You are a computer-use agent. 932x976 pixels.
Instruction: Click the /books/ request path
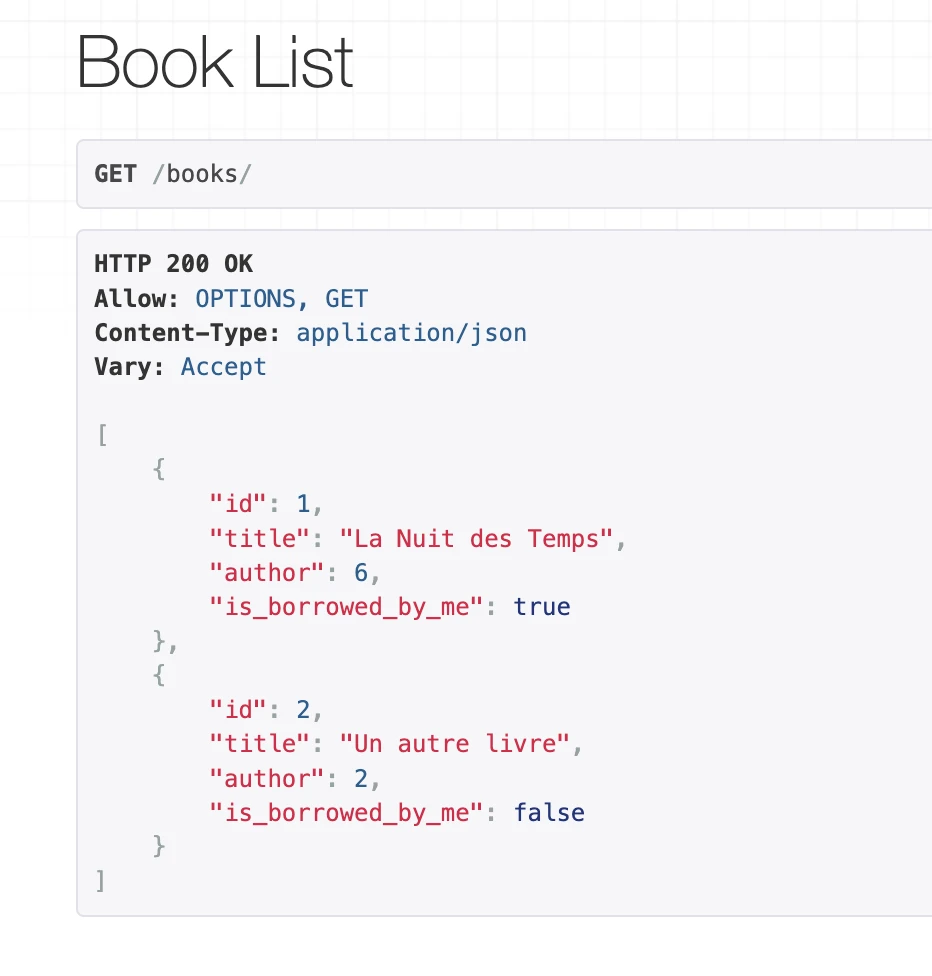click(201, 174)
